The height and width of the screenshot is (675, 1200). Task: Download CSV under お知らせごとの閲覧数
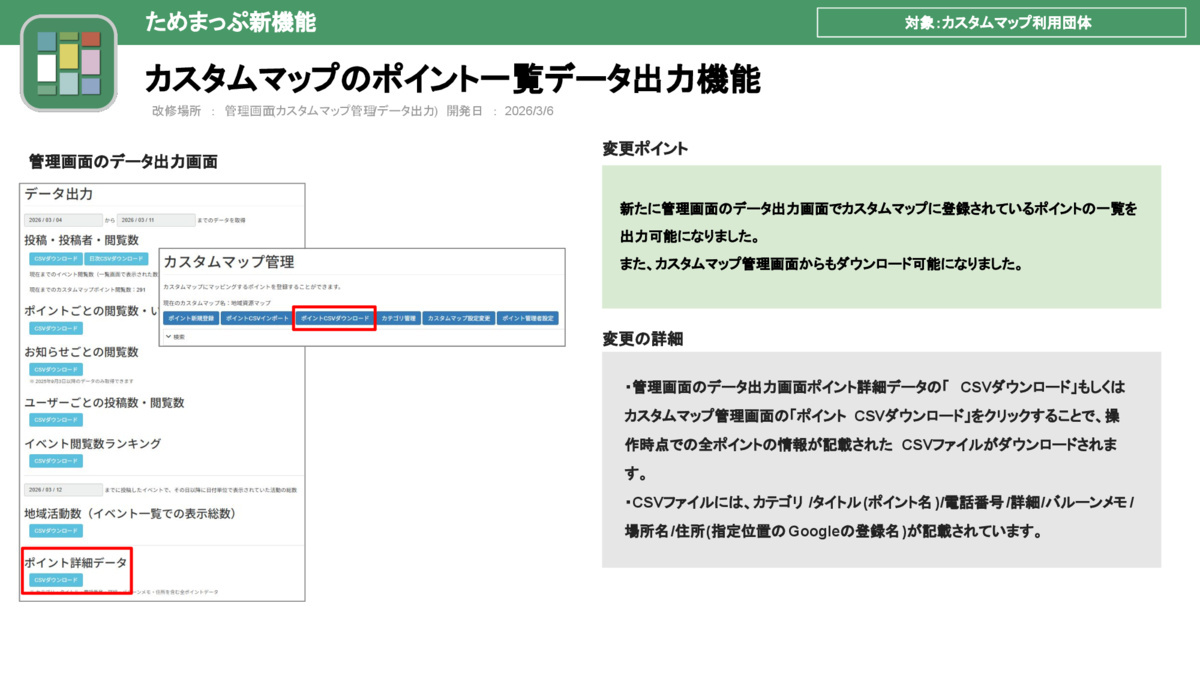point(55,369)
